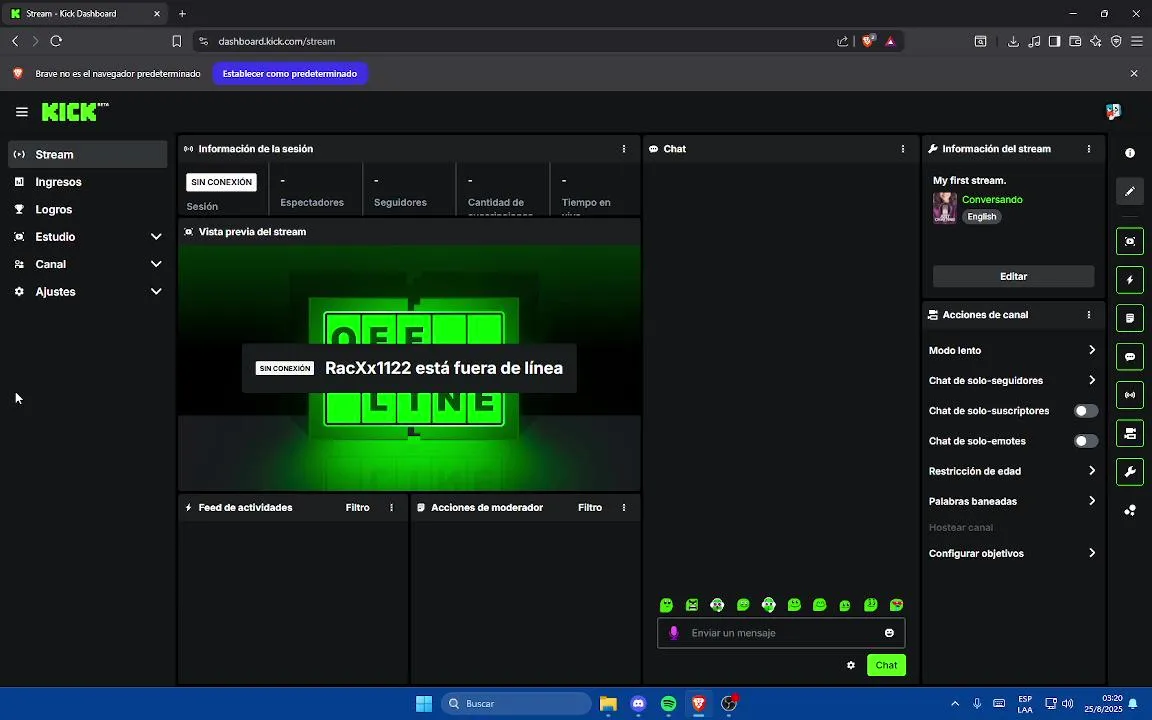The width and height of the screenshot is (1152, 720).
Task: Open the user avatar menu in the header
Action: [x=1113, y=112]
